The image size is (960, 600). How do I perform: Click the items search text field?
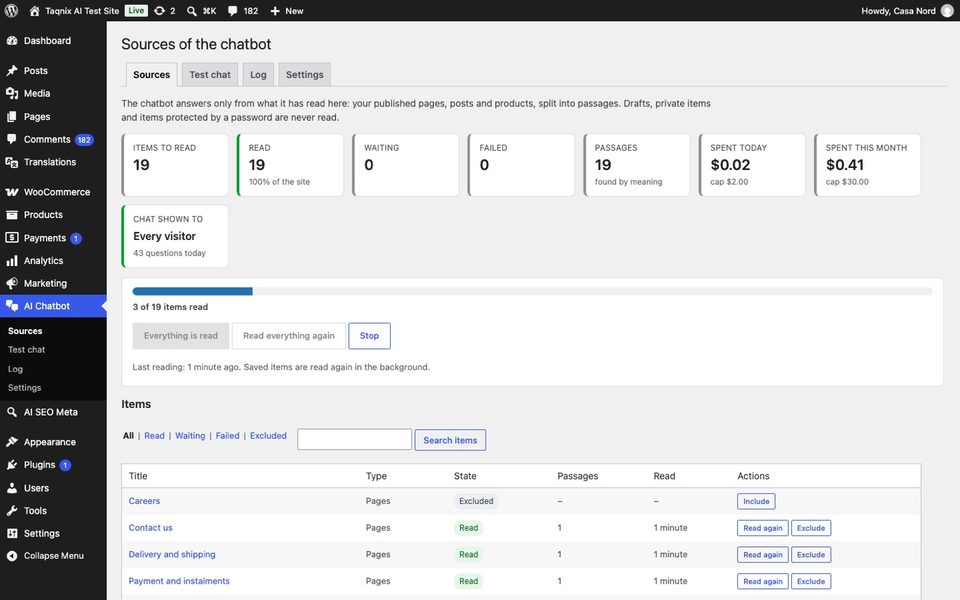354,440
